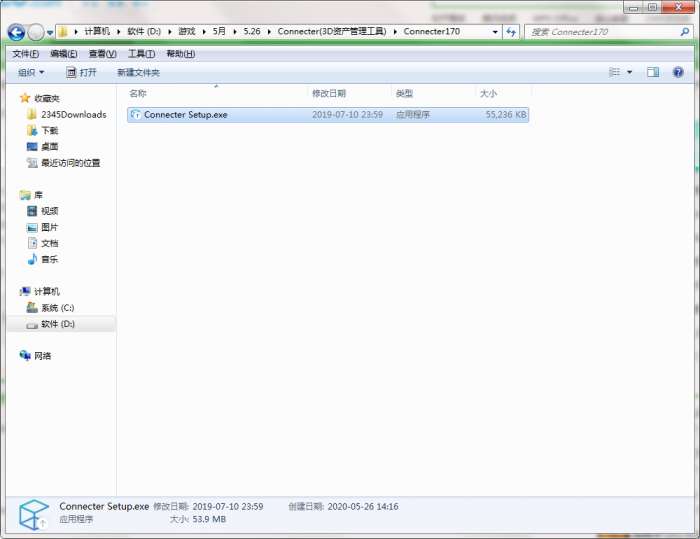
Task: Click the greyed Forward navigation arrow
Action: click(x=36, y=32)
